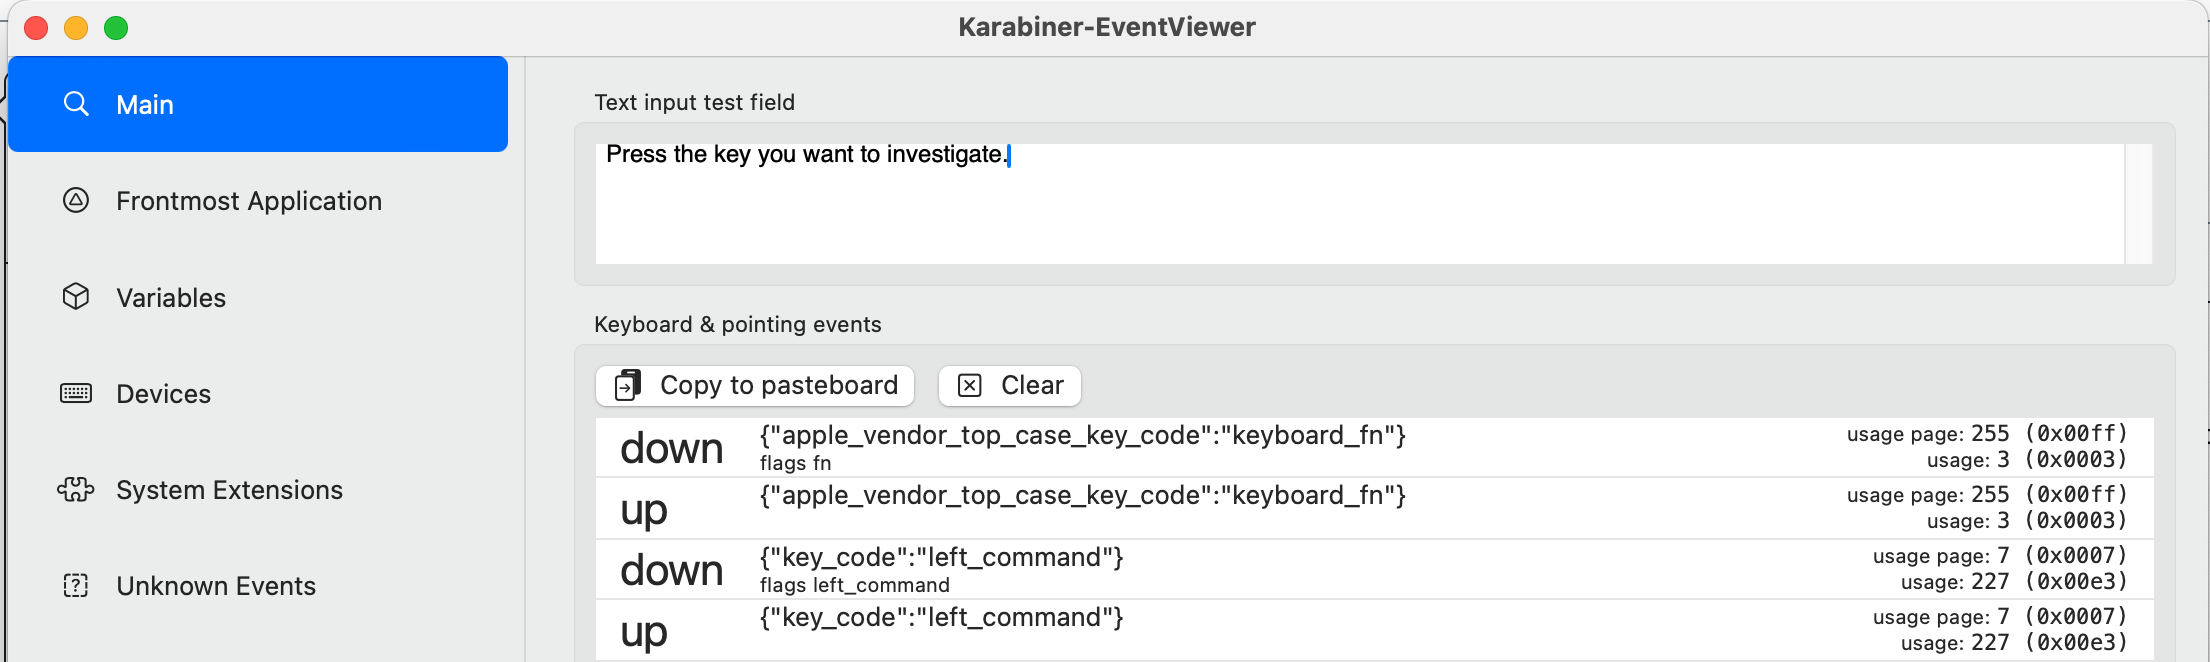Click the magnifying glass icon beside Main
This screenshot has width=2210, height=662.
76,104
